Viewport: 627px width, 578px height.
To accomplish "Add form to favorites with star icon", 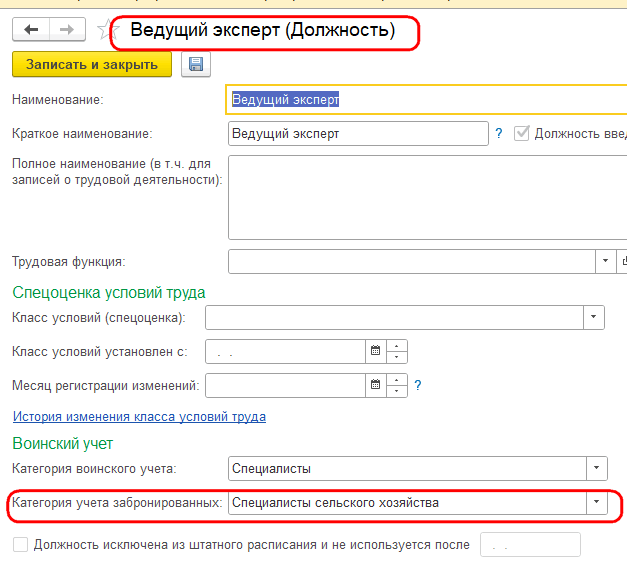I will click(x=106, y=29).
